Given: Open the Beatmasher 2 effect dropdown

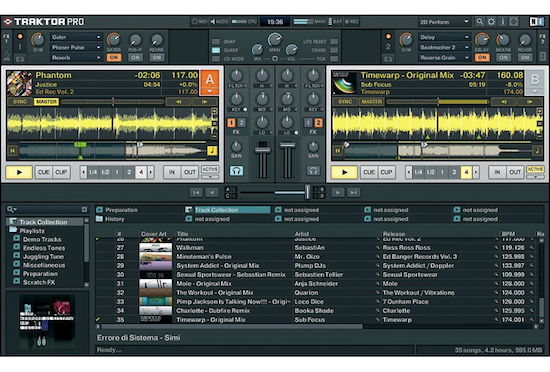Looking at the screenshot, I should pyautogui.click(x=444, y=47).
